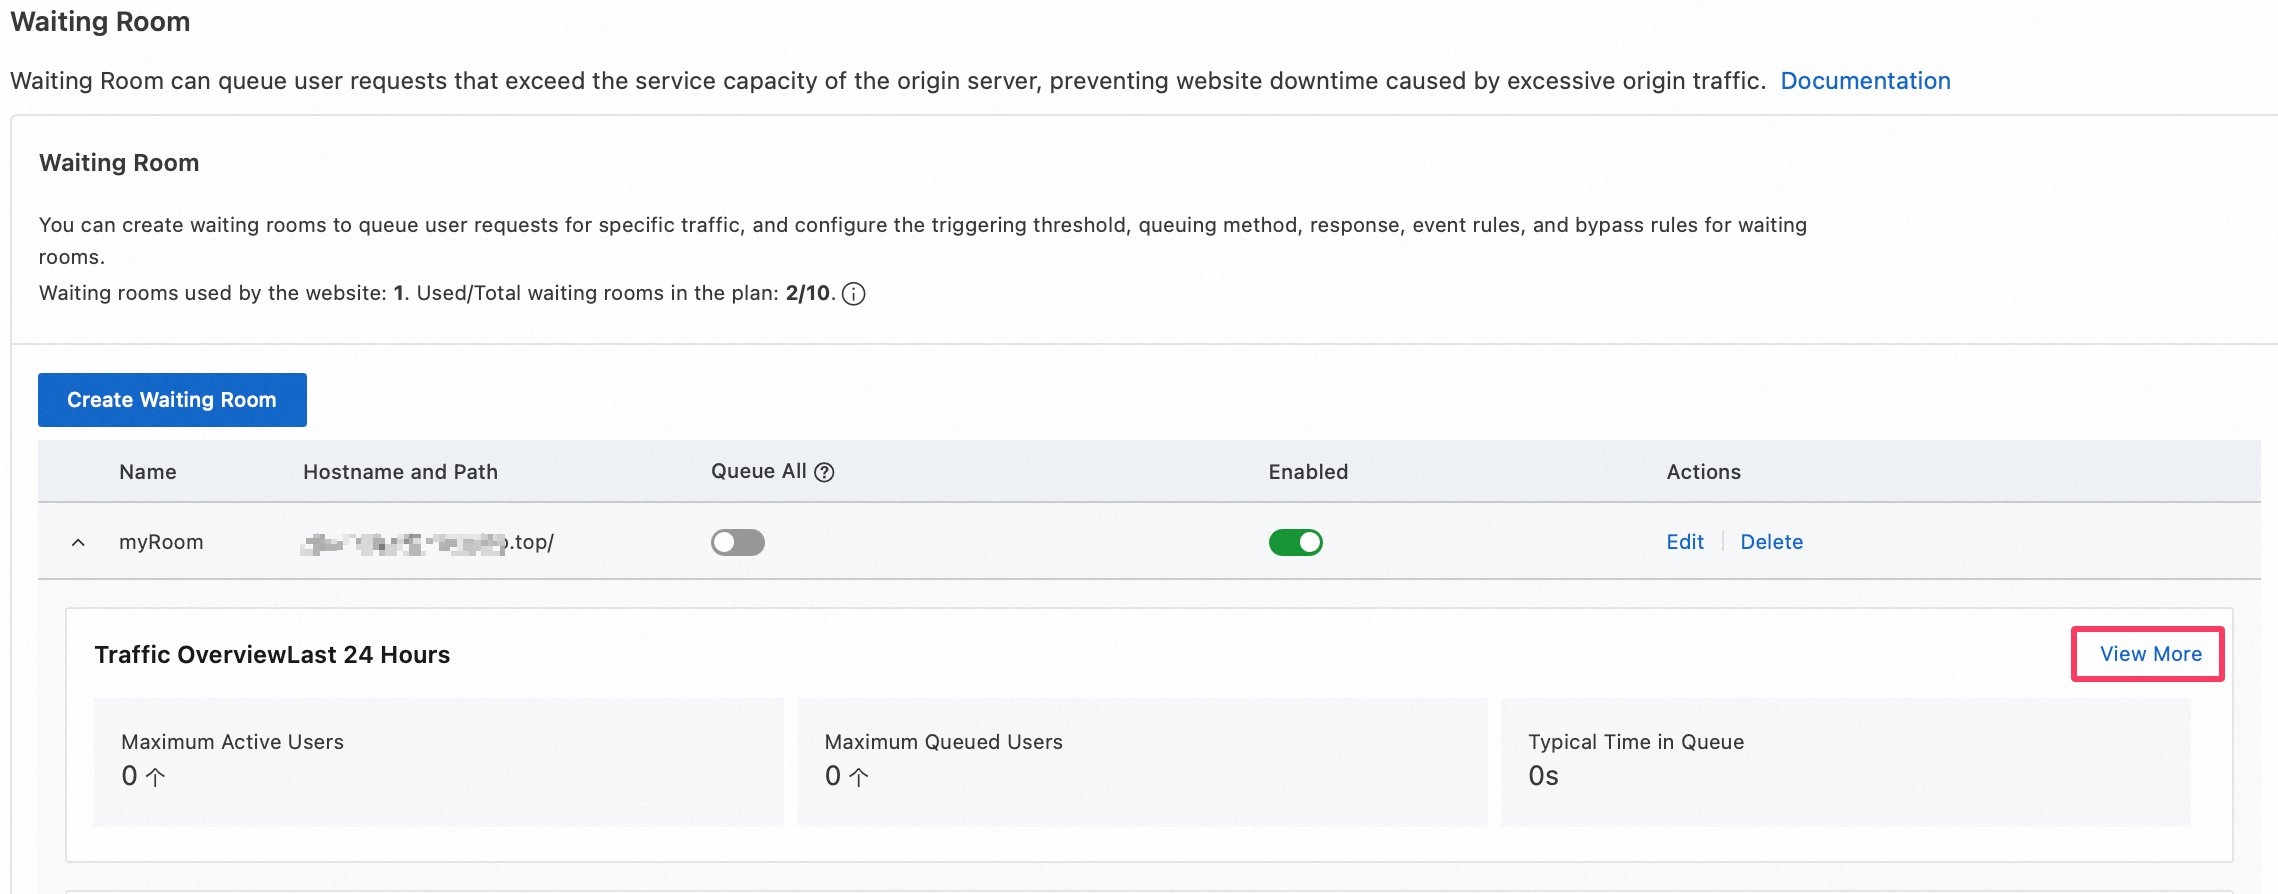This screenshot has width=2278, height=894.
Task: Click the Actions column header
Action: 1703,472
